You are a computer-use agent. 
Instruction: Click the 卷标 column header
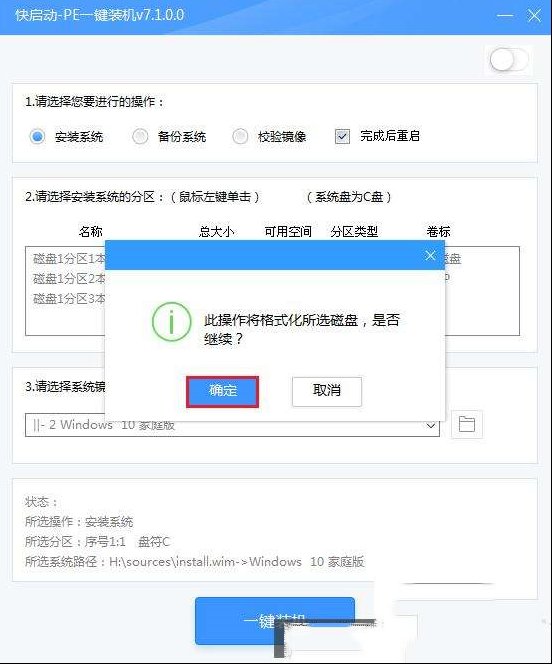tap(439, 232)
